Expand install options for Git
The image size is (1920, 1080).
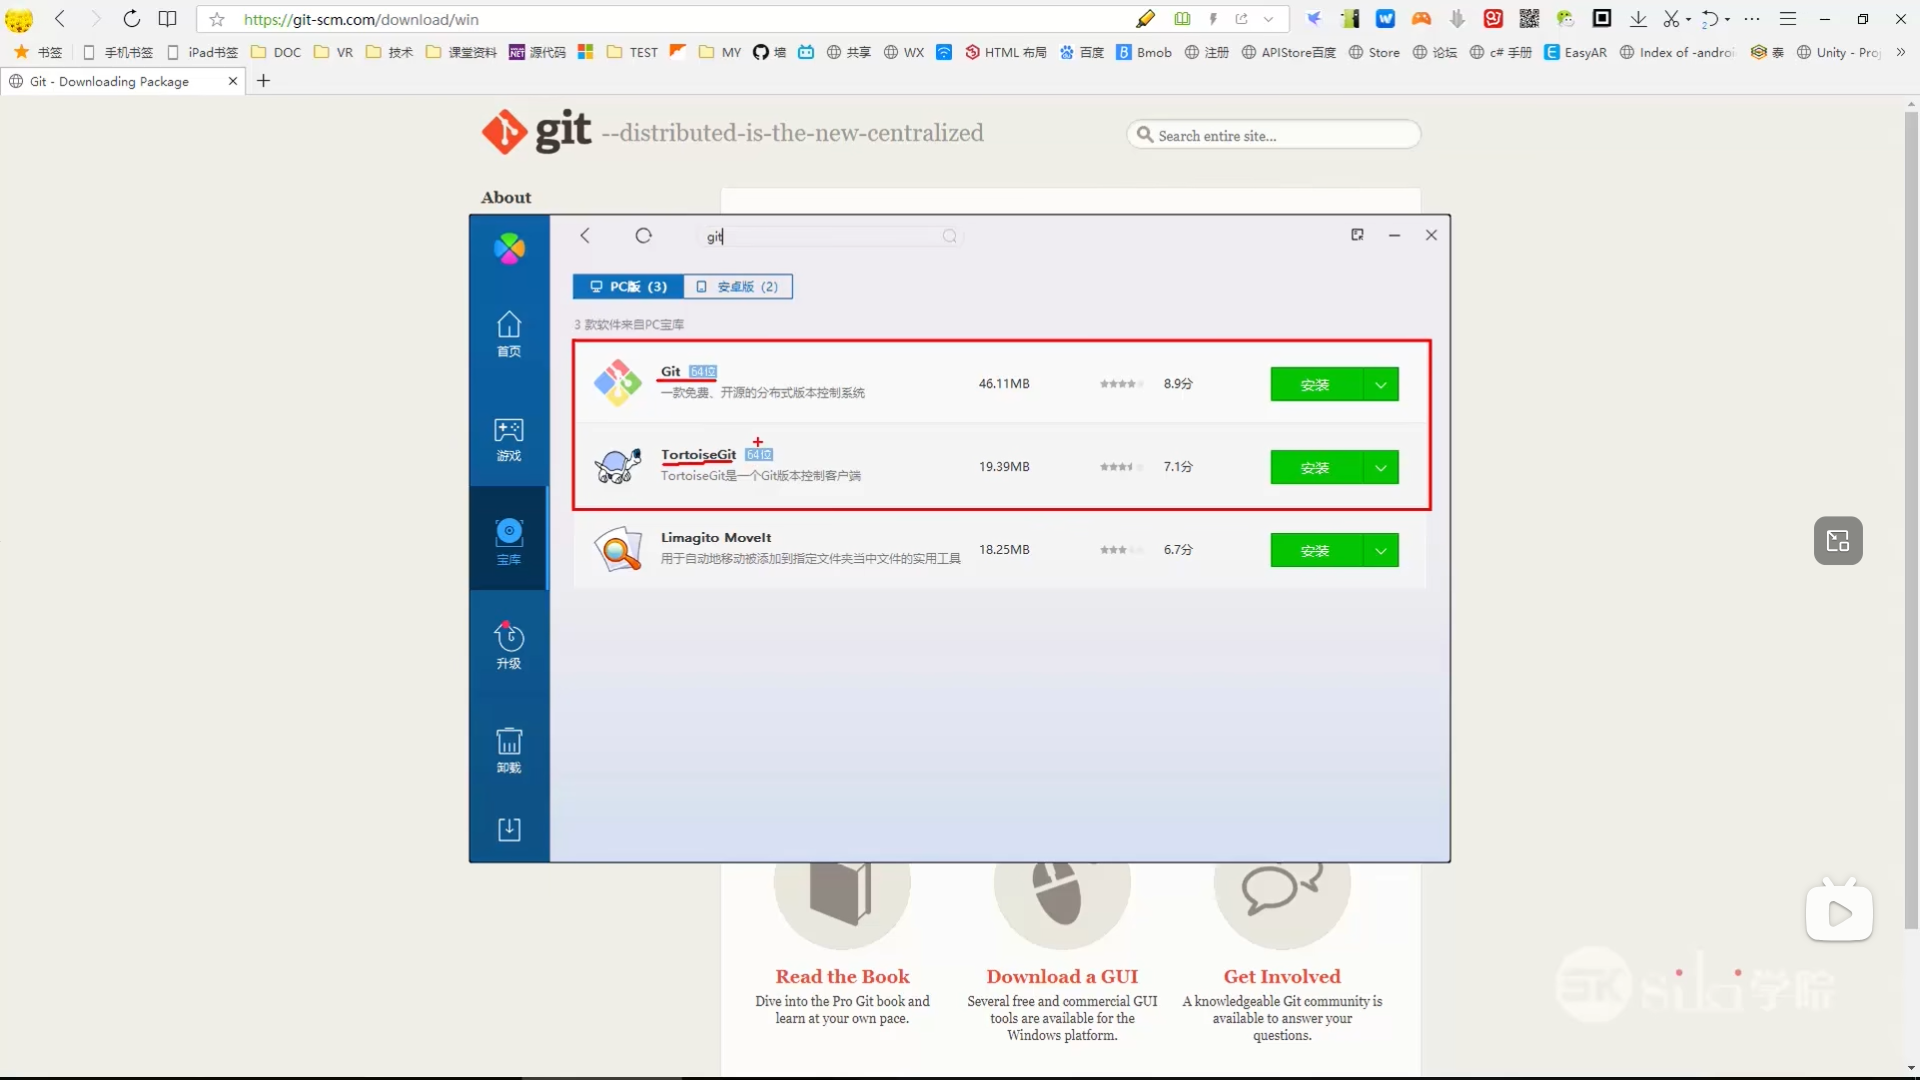1381,385
